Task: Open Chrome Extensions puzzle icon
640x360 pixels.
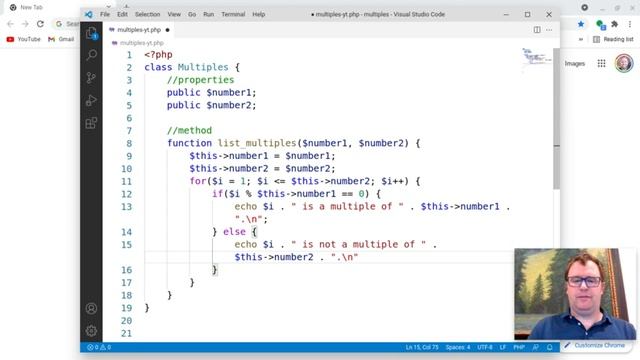Action: [614, 24]
